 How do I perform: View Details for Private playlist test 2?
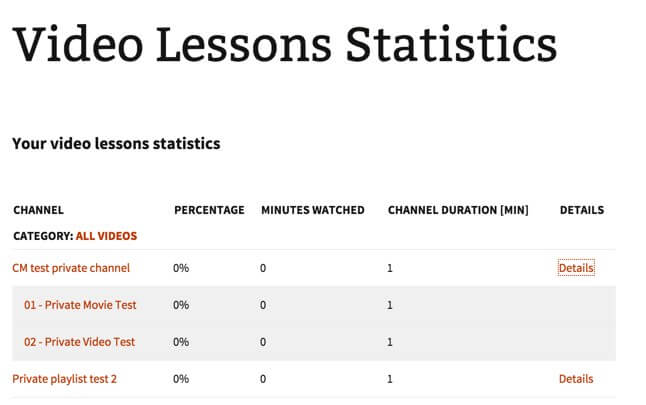576,379
